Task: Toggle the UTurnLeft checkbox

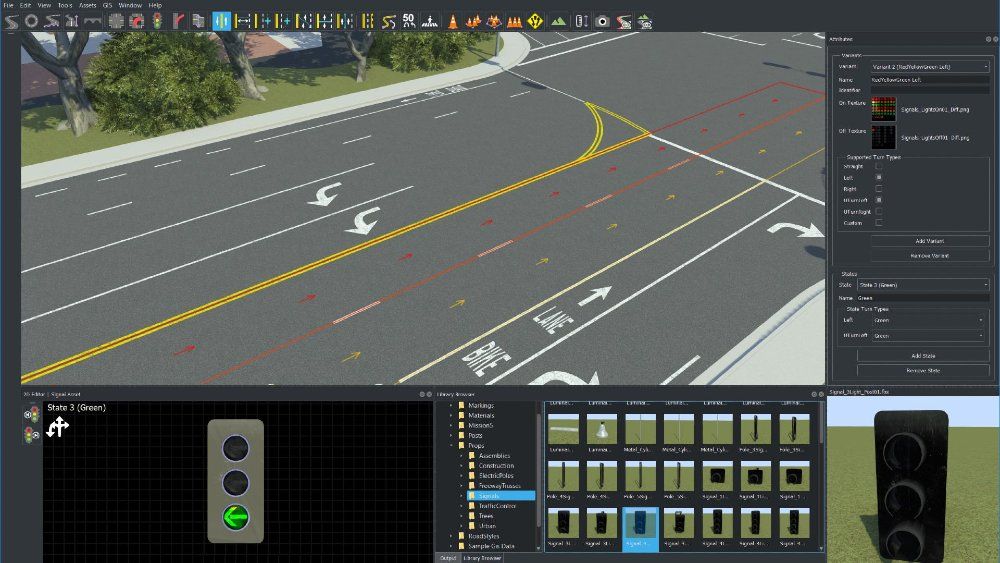Action: (x=879, y=200)
